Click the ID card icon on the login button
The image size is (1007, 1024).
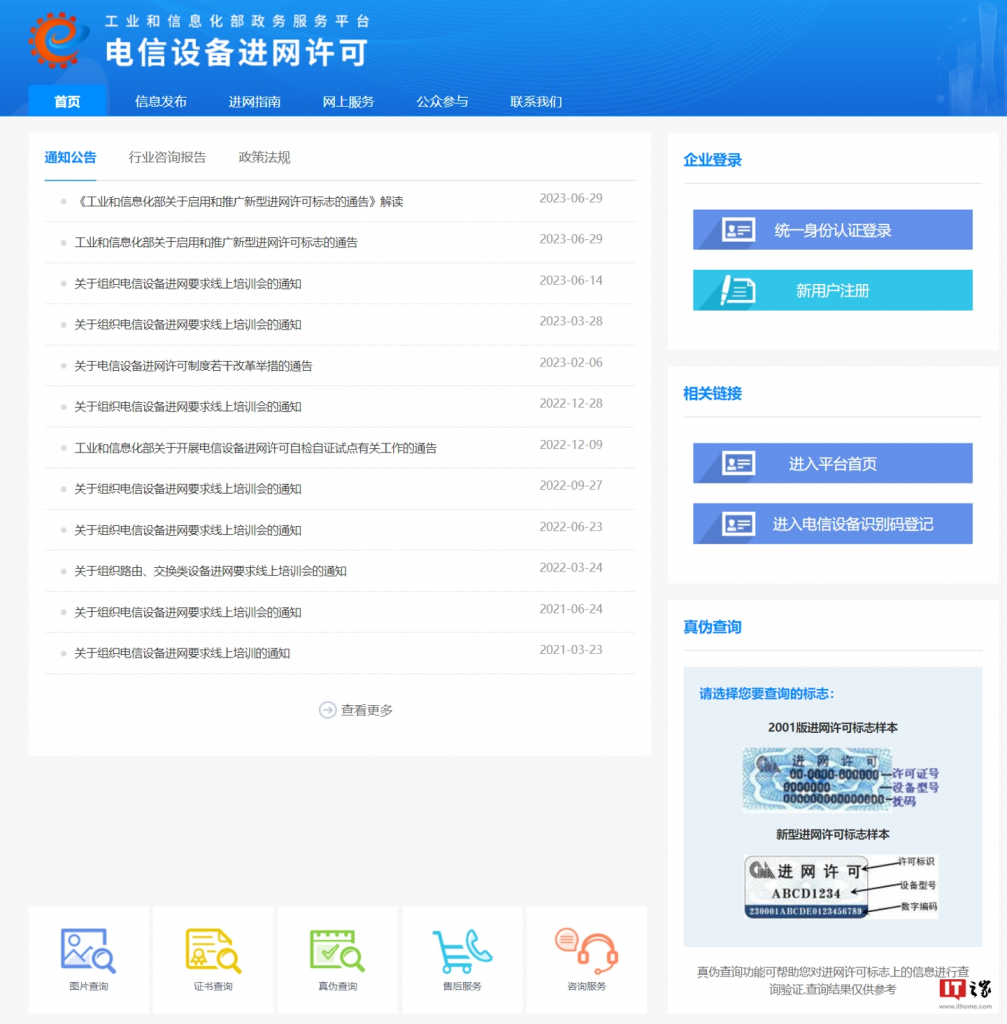point(738,229)
